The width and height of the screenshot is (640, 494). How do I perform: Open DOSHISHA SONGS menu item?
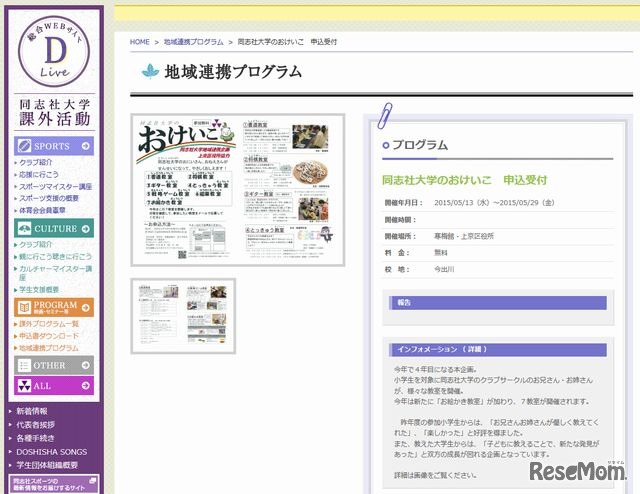tap(51, 452)
